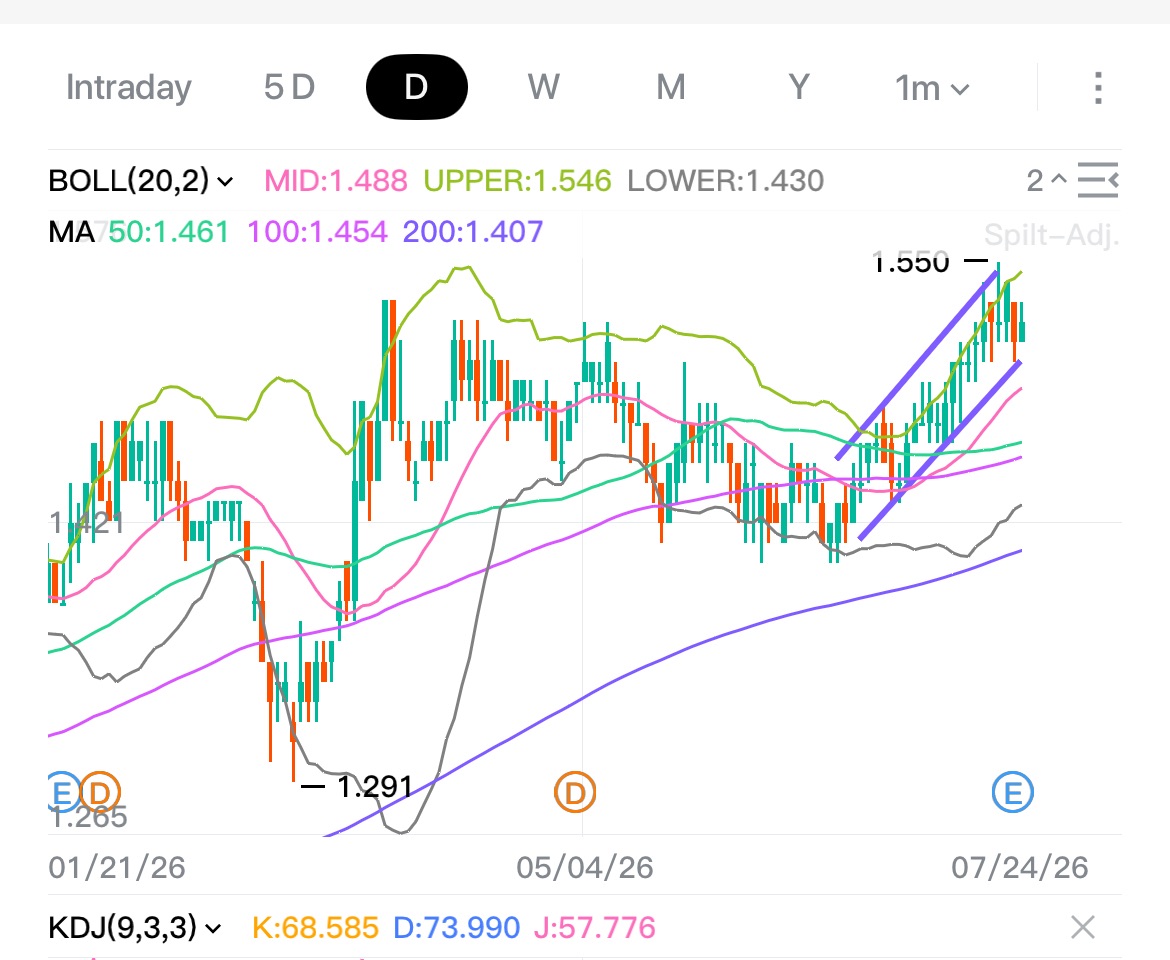Viewport: 1170px width, 960px height.
Task: Collapse indicator count with the 2 caret
Action: click(x=1046, y=181)
